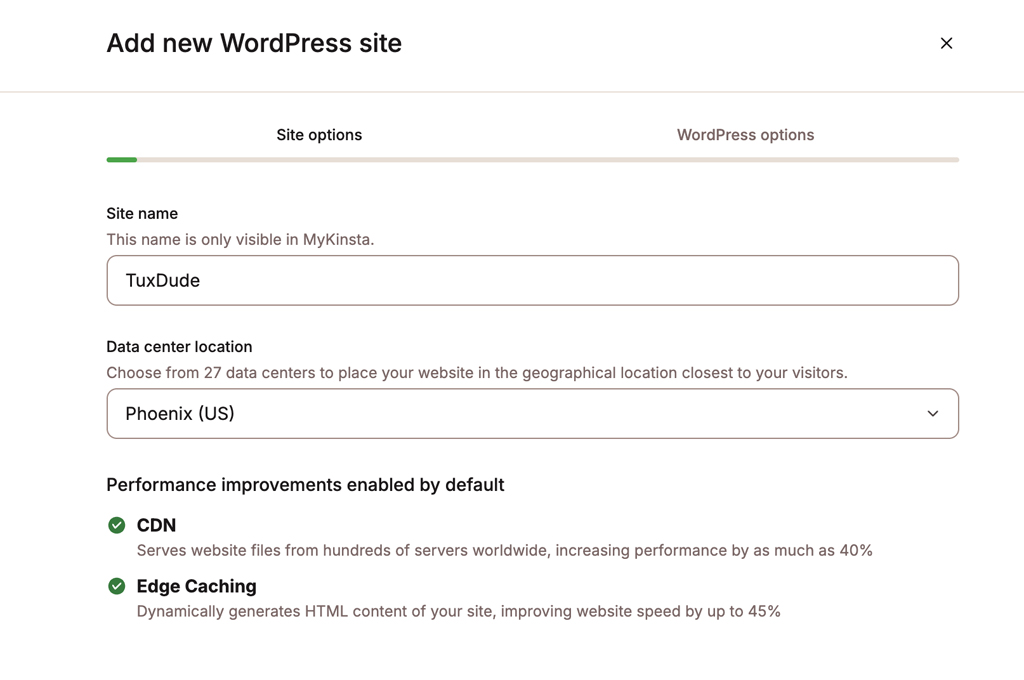Click the 'only visible in MyKinsta' hint text
Image resolution: width=1024 pixels, height=680 pixels.
[x=240, y=240]
